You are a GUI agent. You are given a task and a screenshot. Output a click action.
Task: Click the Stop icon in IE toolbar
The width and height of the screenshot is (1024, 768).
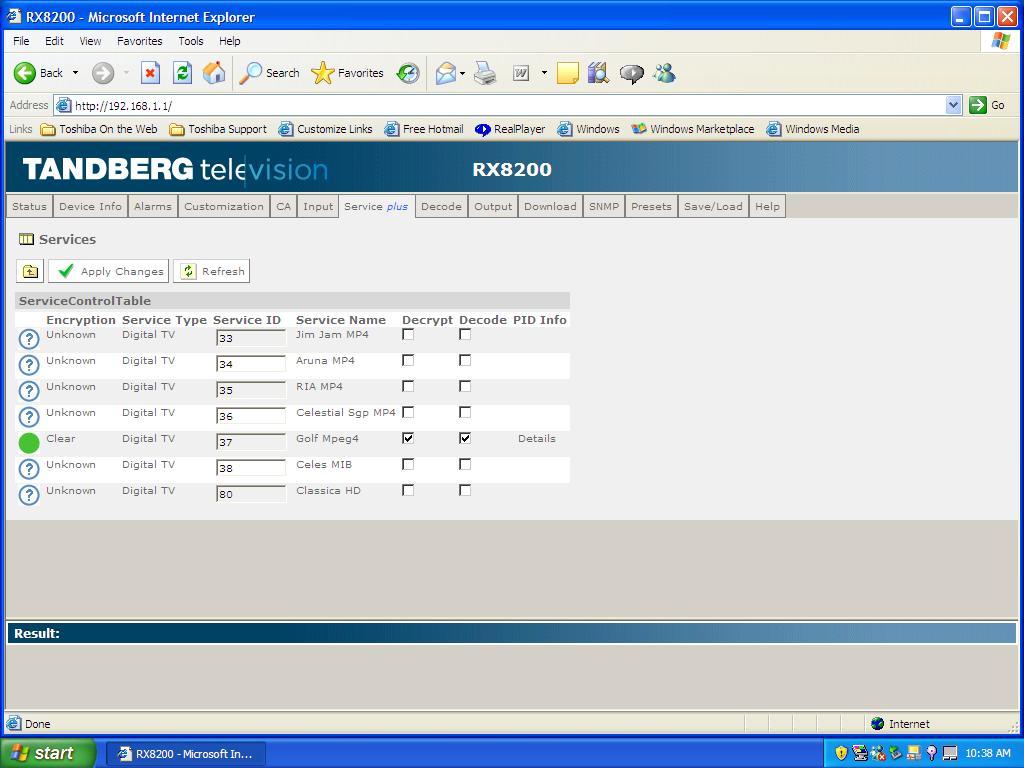click(x=150, y=73)
